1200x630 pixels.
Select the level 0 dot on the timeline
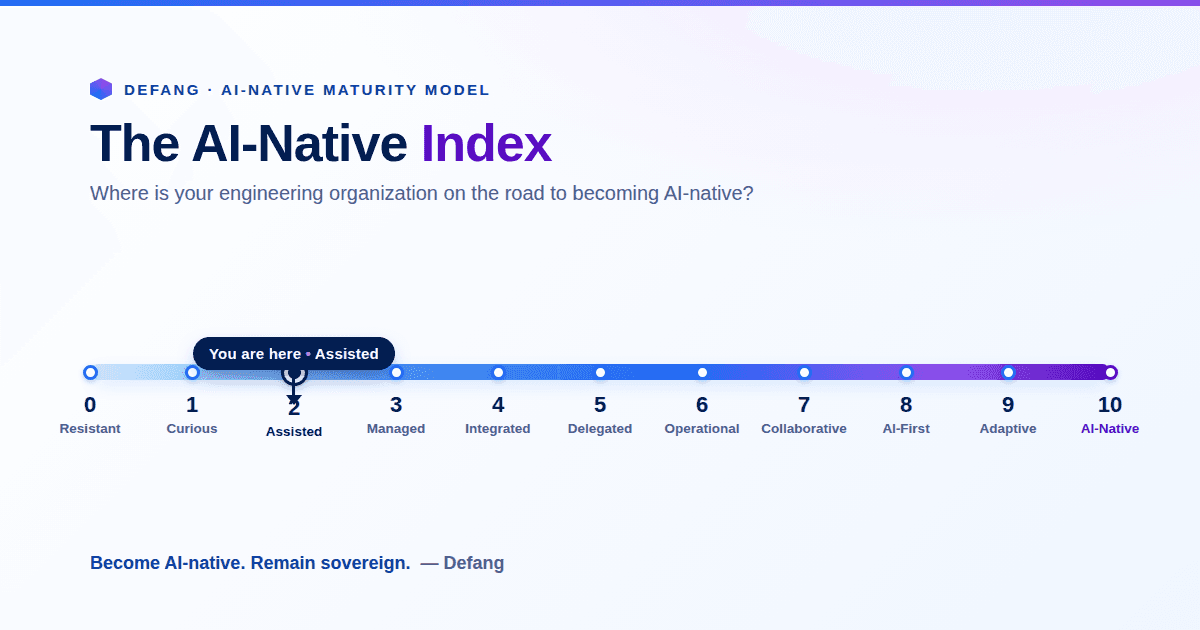click(90, 372)
